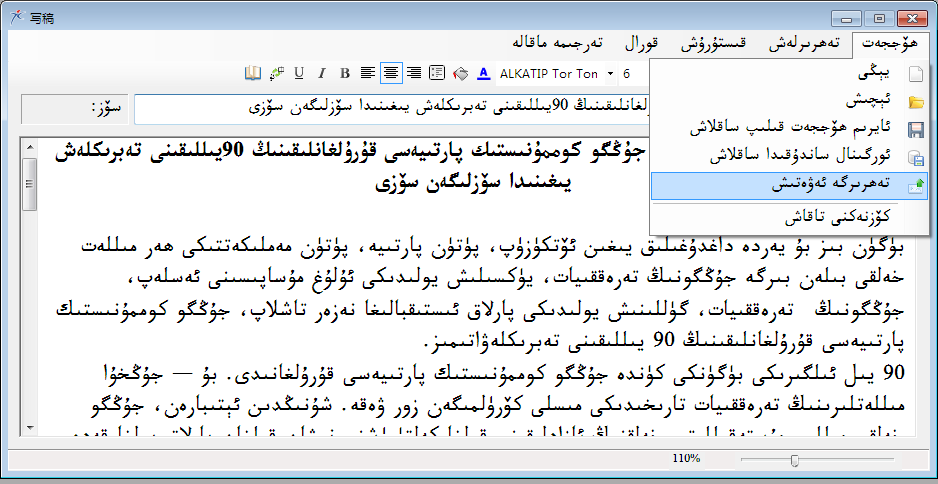
Task: Align text to the right
Action: [413, 73]
